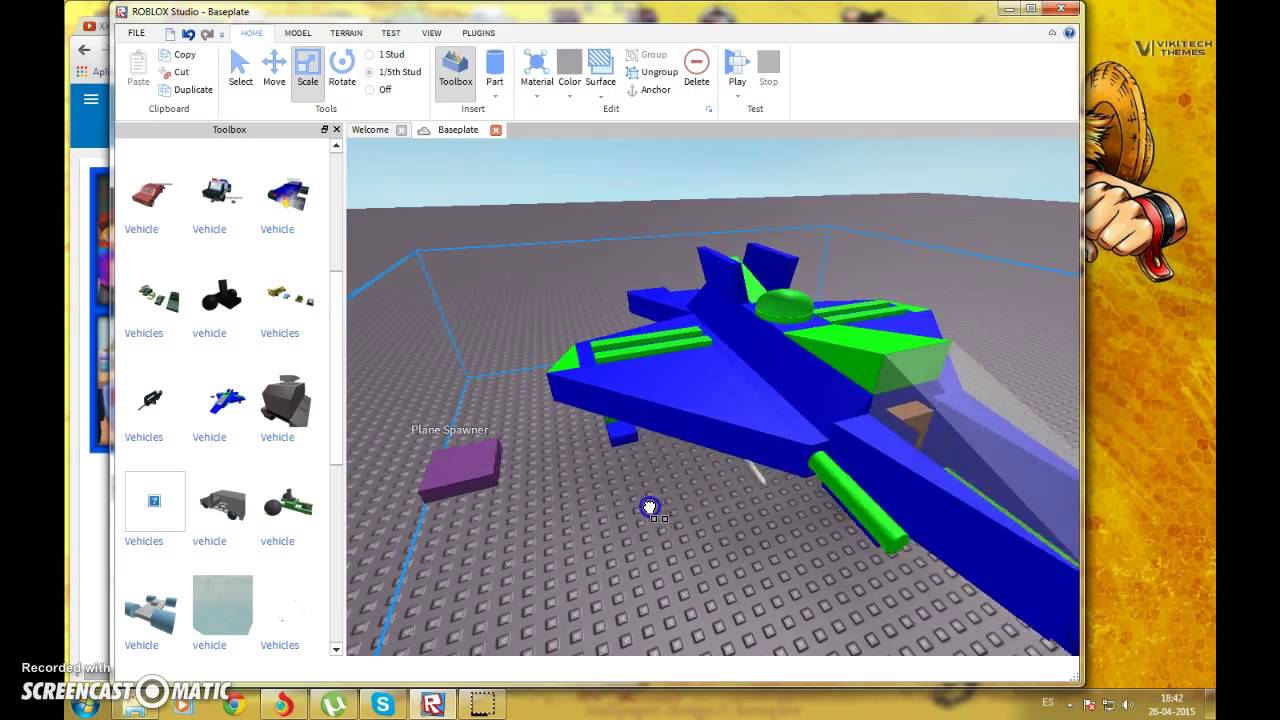Insert the blue jet Vehicle thumbnail

pos(226,402)
